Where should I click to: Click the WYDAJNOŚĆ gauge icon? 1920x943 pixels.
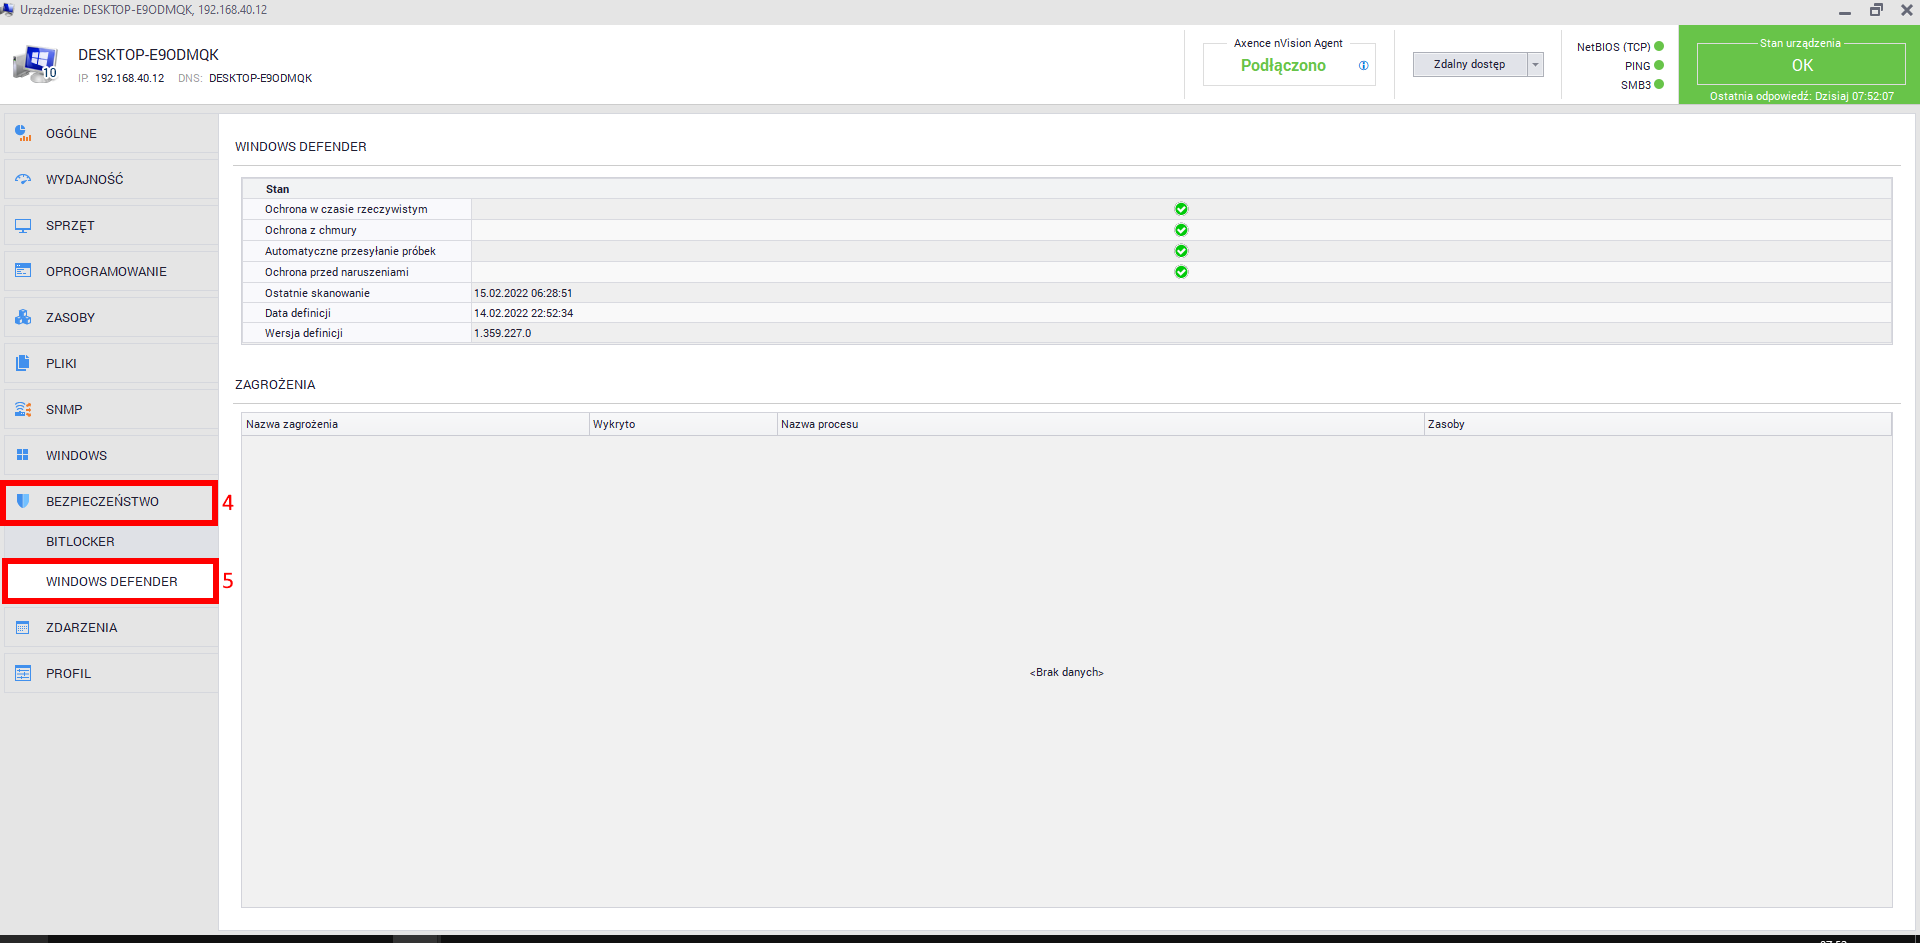(23, 179)
